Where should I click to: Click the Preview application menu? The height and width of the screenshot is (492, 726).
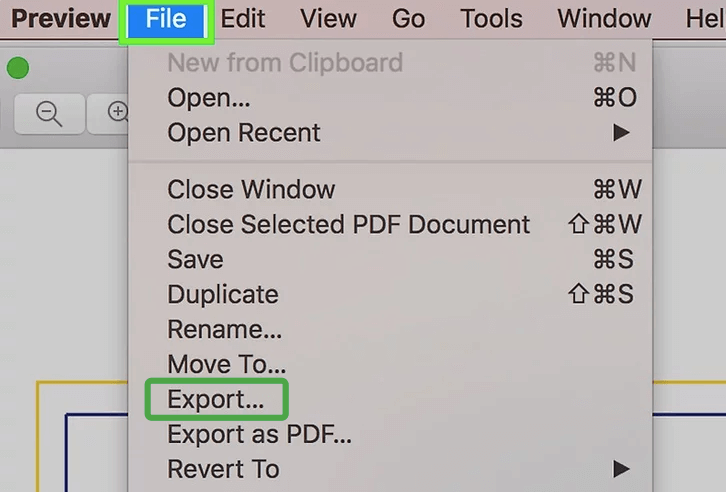point(61,19)
